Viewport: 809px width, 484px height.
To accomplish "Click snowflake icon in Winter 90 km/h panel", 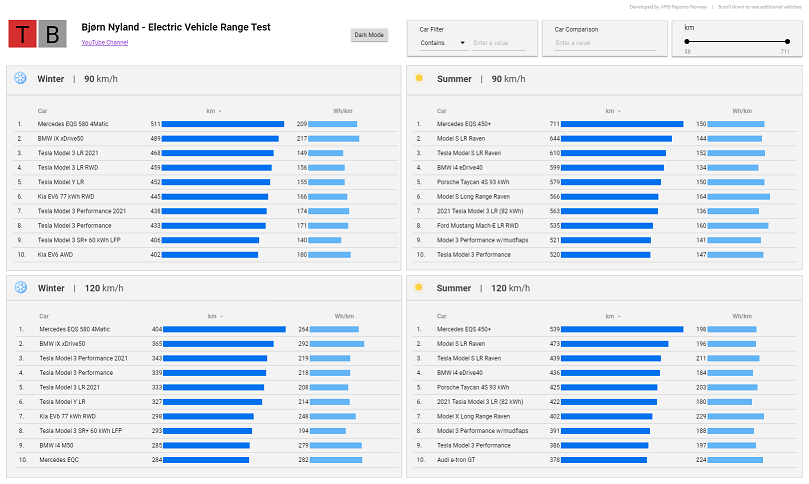I will [20, 78].
